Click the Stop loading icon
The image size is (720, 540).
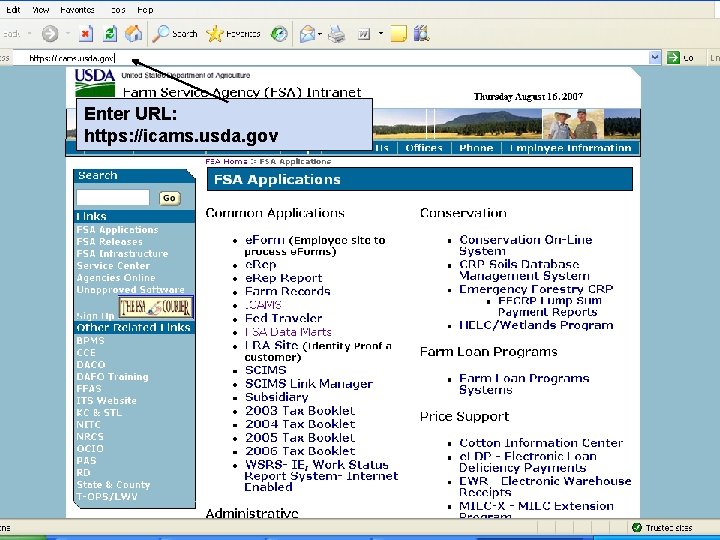[85, 34]
